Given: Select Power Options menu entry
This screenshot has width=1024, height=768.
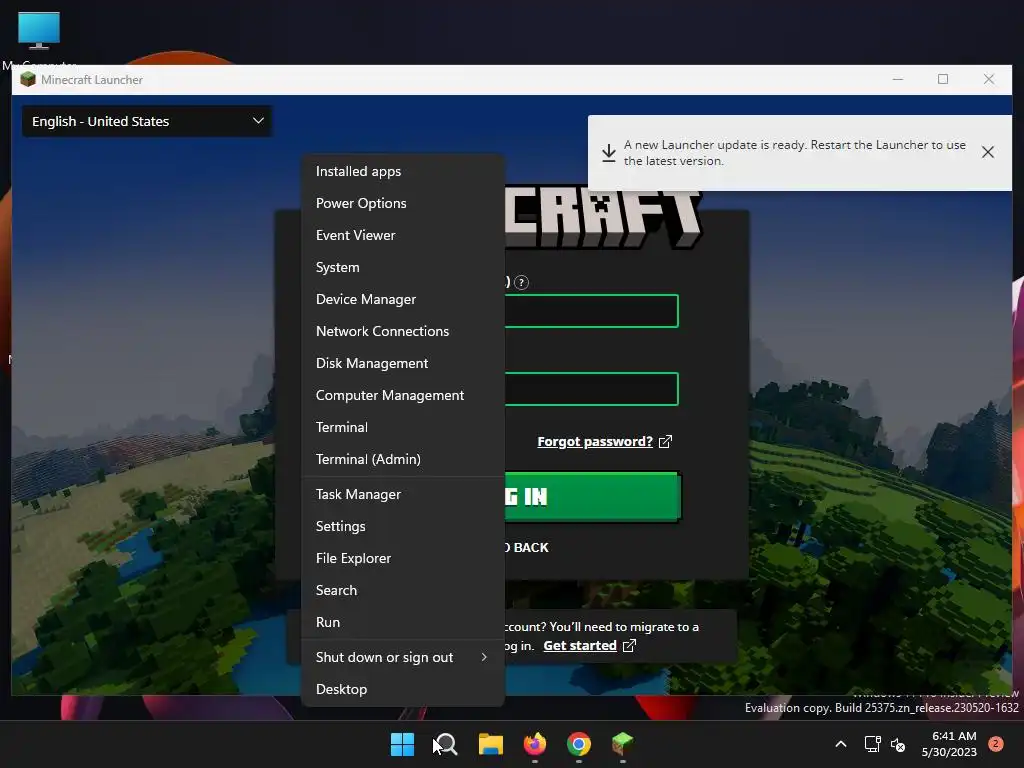Looking at the screenshot, I should tap(402, 203).
